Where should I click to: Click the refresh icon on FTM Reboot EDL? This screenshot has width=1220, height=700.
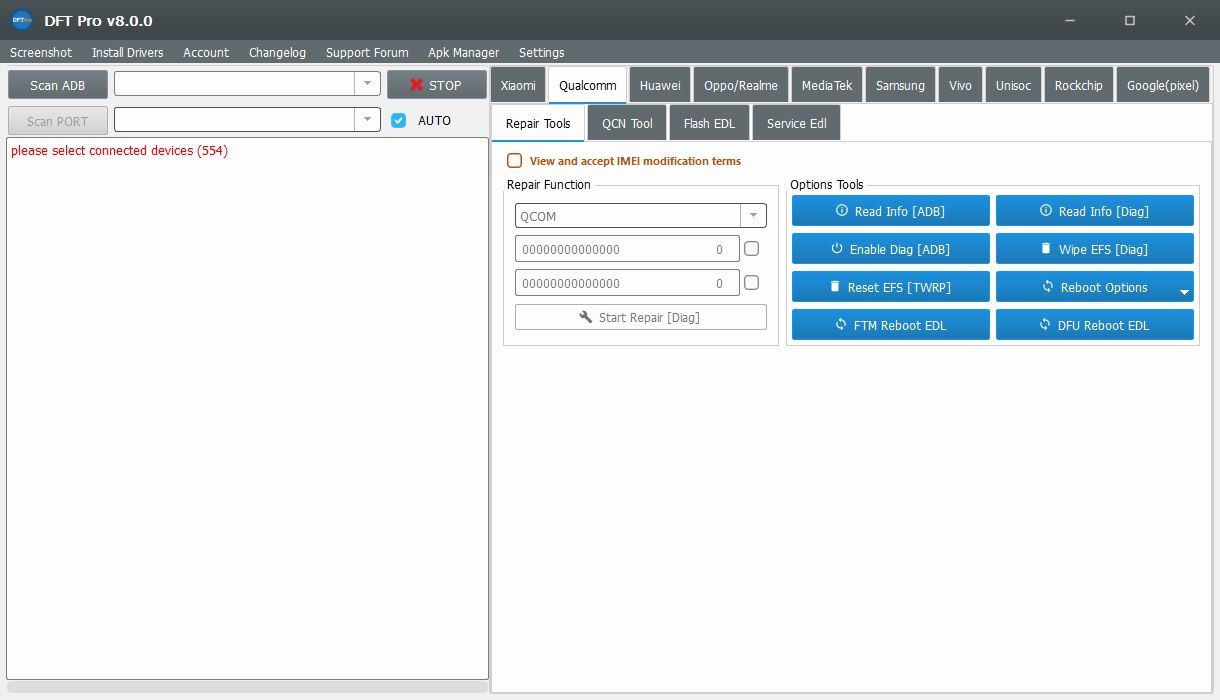tap(841, 325)
